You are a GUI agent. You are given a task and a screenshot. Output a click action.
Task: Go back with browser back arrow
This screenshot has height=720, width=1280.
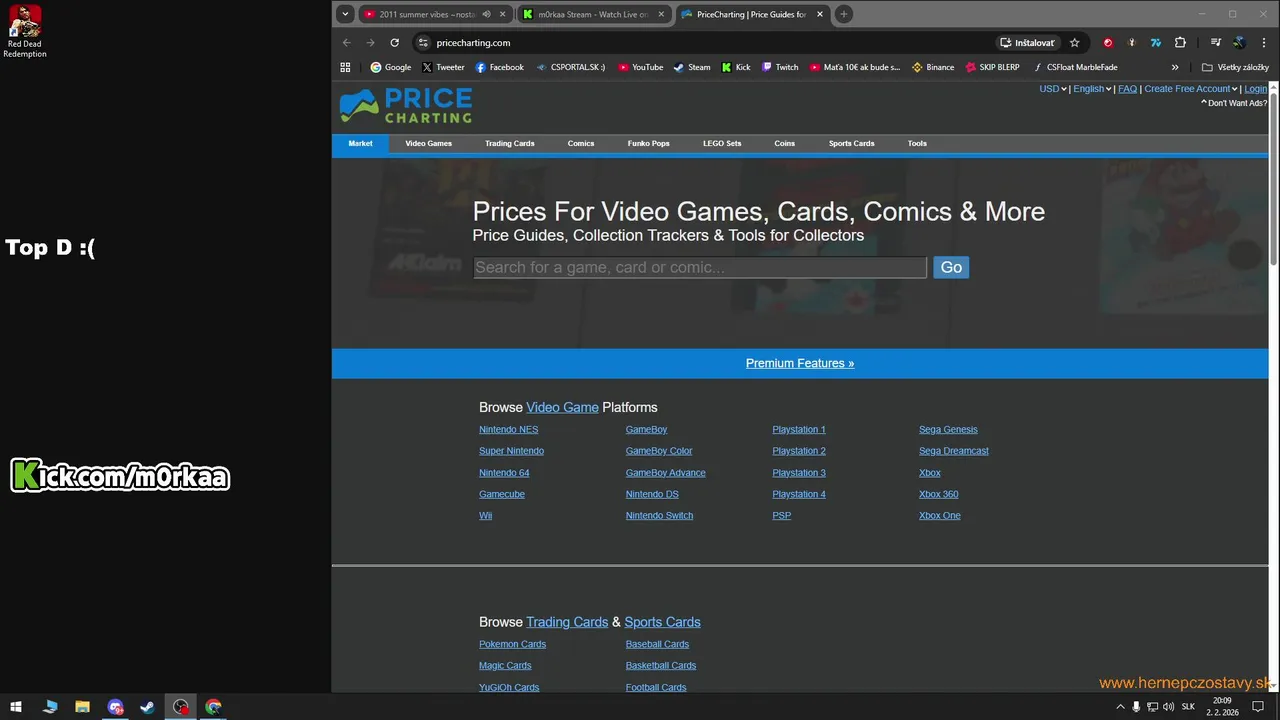point(347,43)
